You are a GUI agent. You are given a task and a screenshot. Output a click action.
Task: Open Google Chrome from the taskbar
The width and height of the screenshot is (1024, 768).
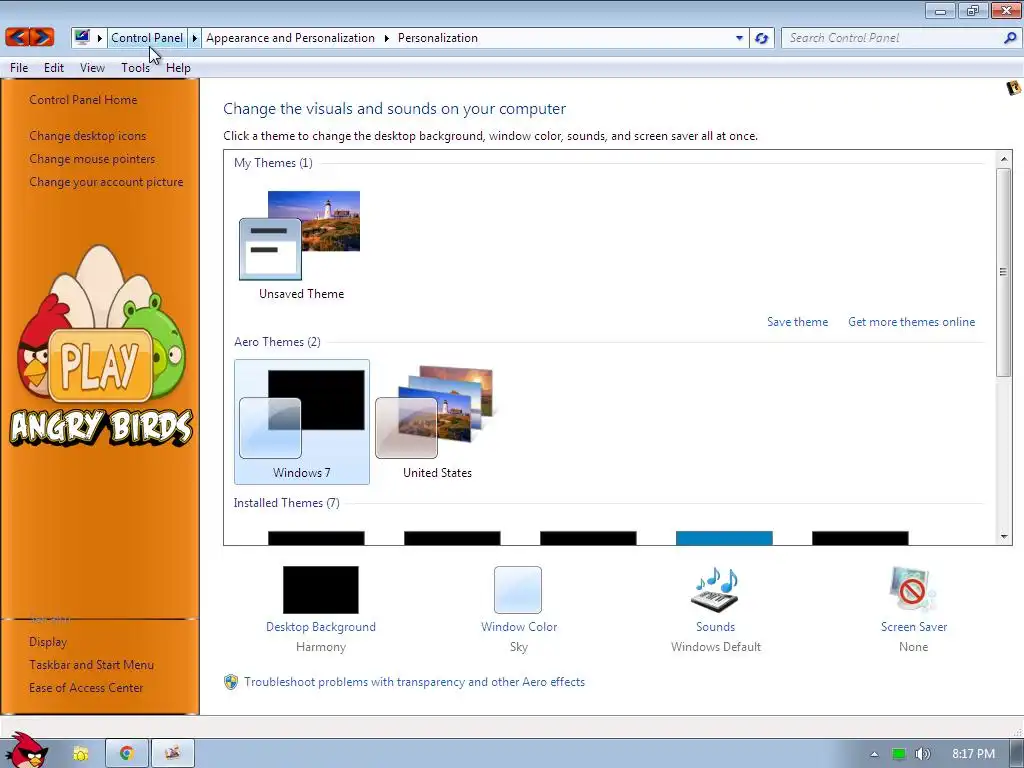pyautogui.click(x=127, y=754)
